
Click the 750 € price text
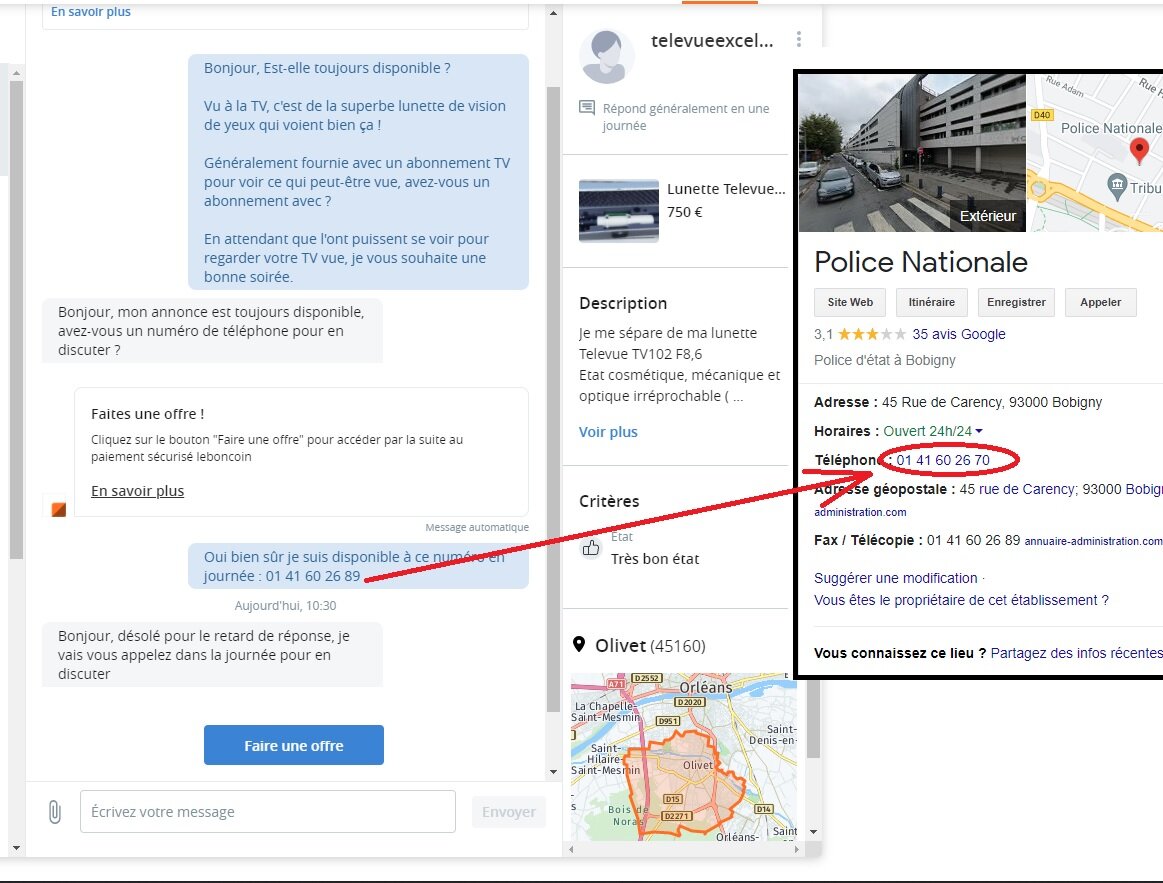coord(685,211)
